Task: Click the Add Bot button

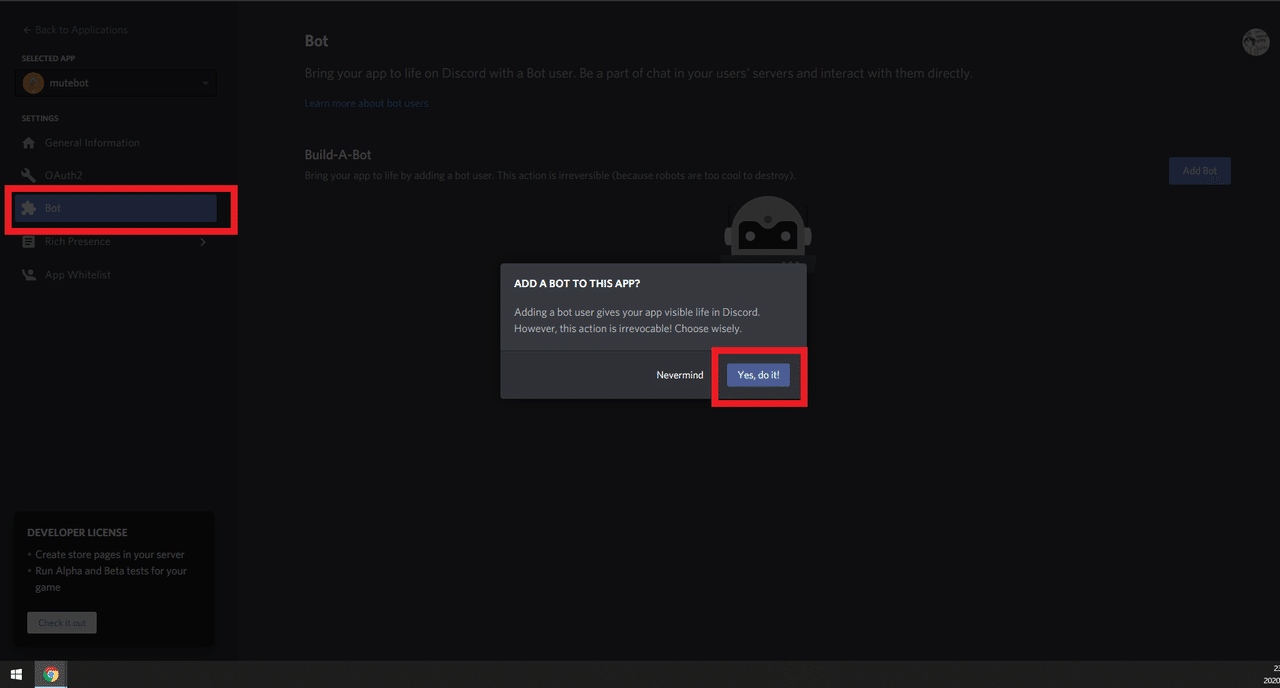Action: pyautogui.click(x=1200, y=171)
